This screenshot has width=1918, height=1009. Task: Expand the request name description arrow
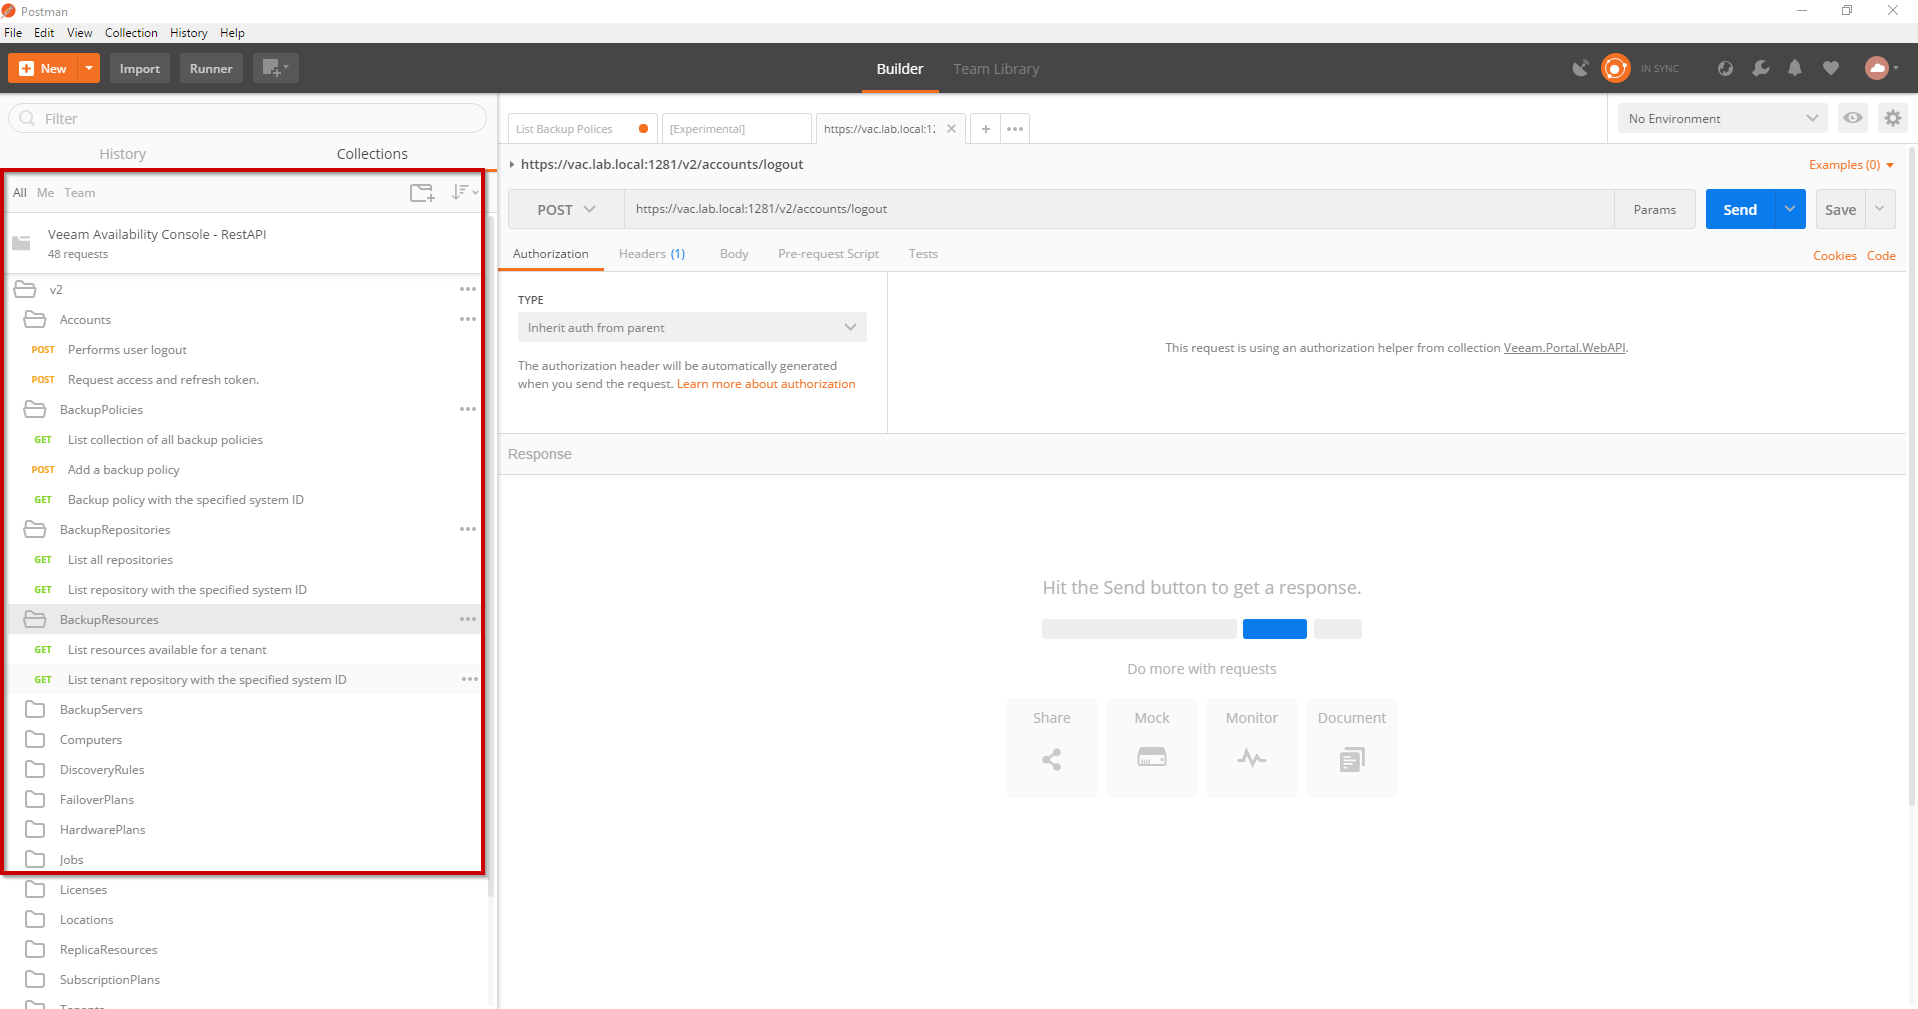point(512,164)
